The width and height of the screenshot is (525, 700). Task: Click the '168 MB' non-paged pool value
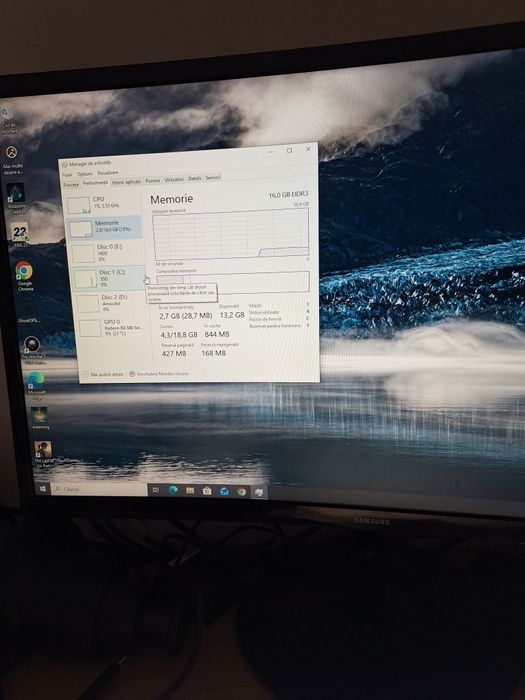pos(213,353)
